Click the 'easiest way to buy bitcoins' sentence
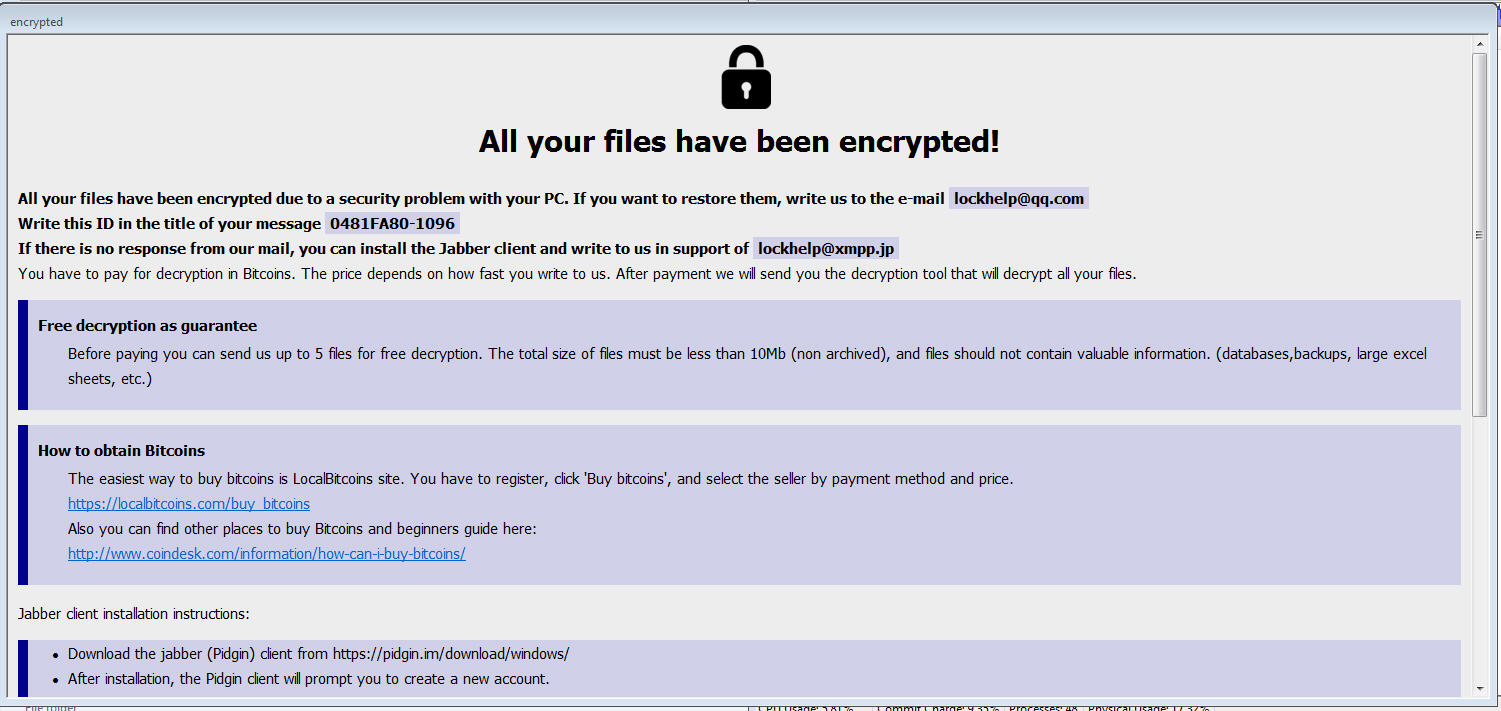The height and width of the screenshot is (711, 1501). [540, 479]
